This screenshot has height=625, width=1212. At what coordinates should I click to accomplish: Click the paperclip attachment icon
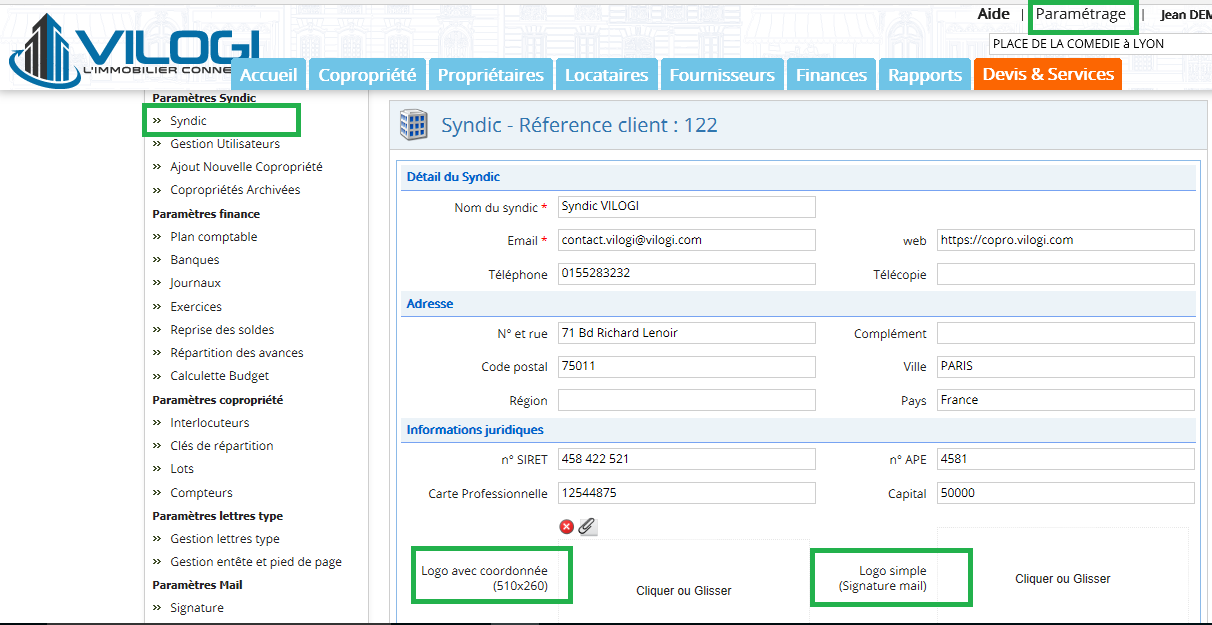pos(587,526)
